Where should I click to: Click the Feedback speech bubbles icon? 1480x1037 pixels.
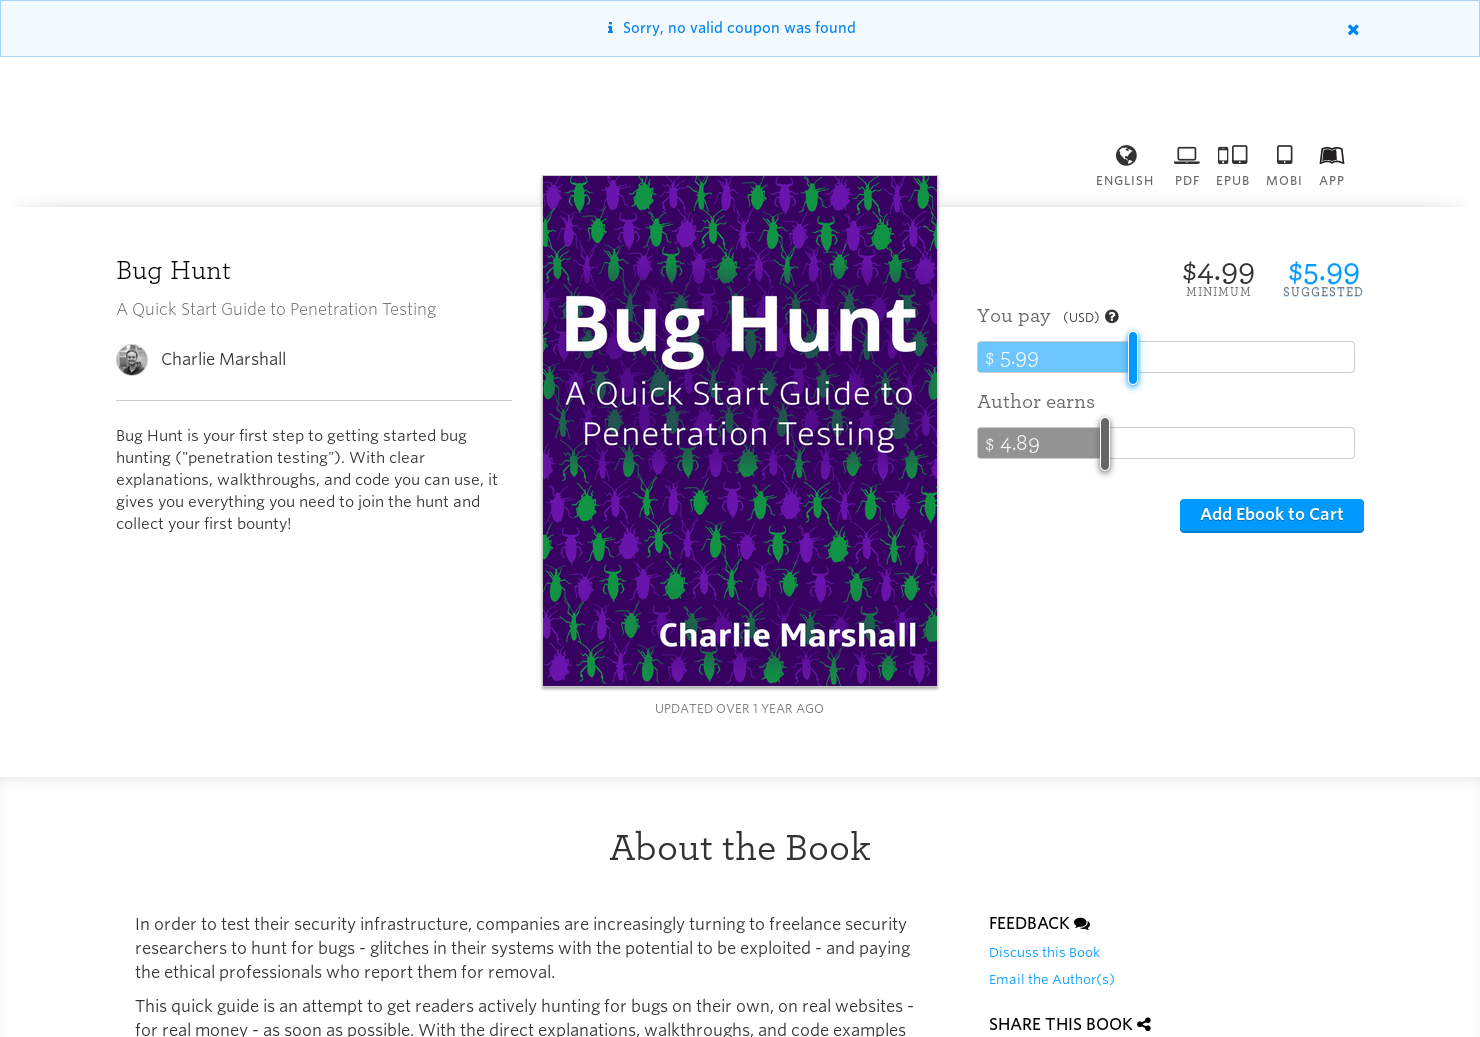[x=1082, y=924]
